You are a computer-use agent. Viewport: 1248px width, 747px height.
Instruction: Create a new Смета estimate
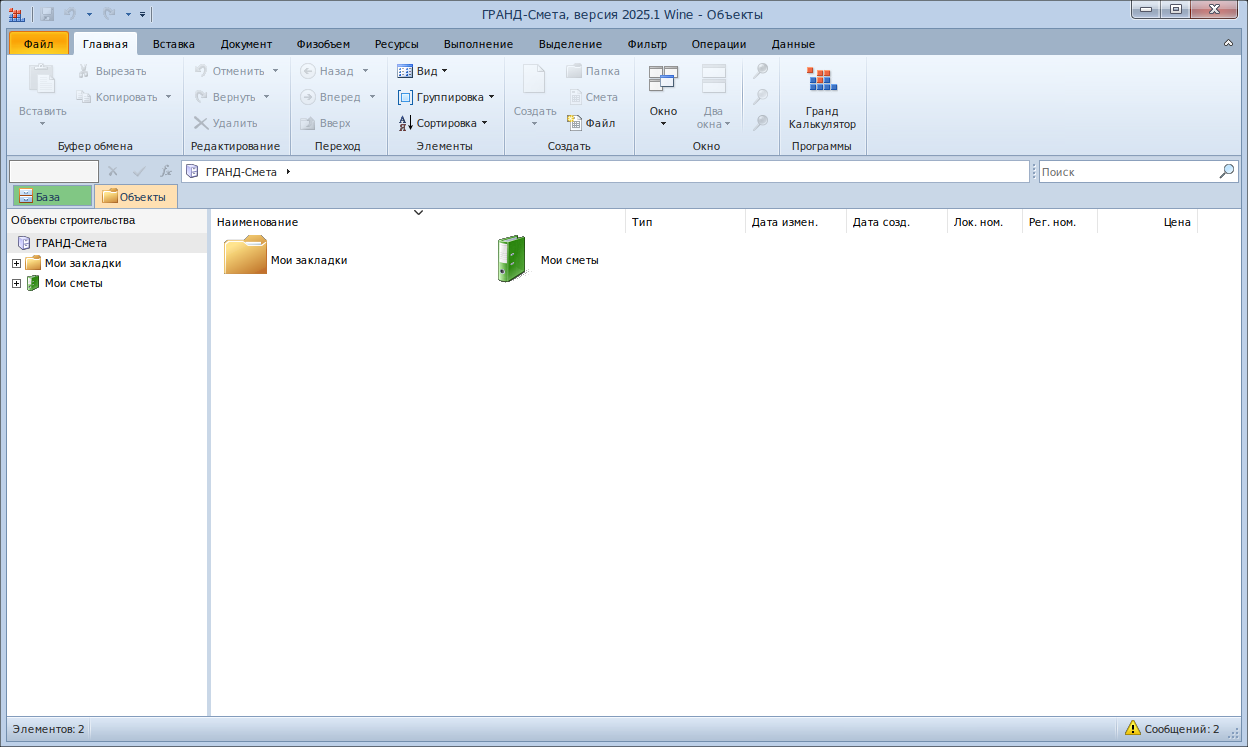point(594,97)
